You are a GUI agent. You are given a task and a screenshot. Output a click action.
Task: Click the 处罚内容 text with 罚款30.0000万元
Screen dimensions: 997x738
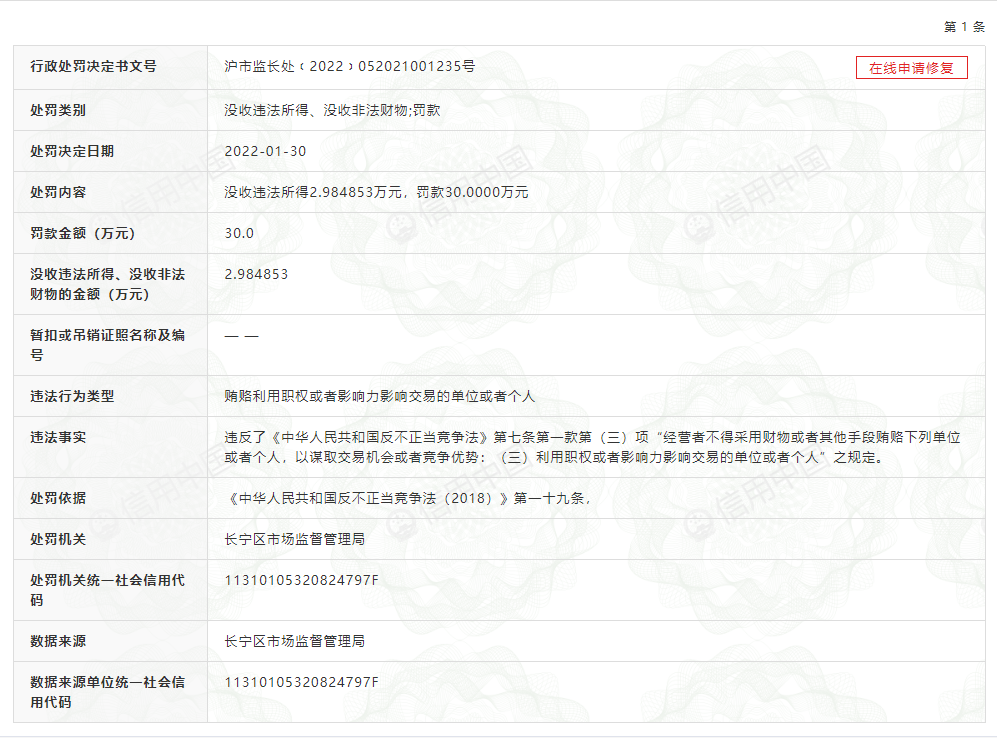point(376,192)
